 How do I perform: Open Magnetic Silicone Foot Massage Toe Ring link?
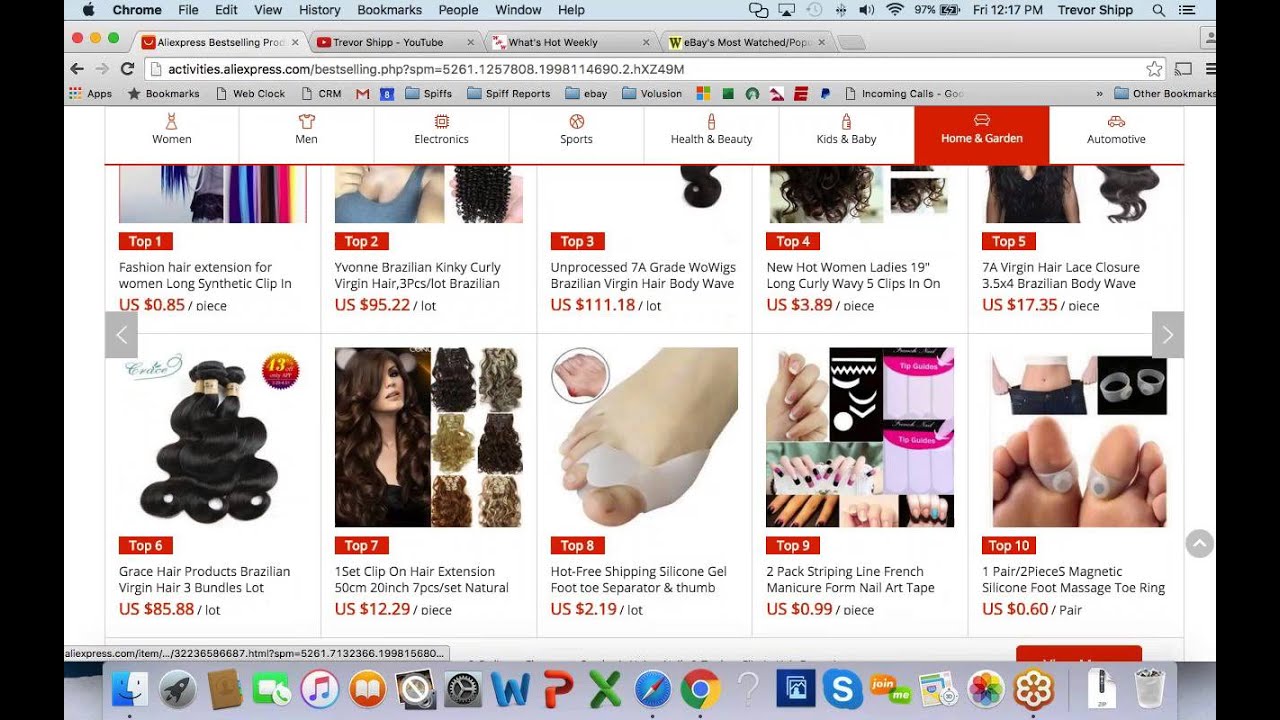point(1074,579)
